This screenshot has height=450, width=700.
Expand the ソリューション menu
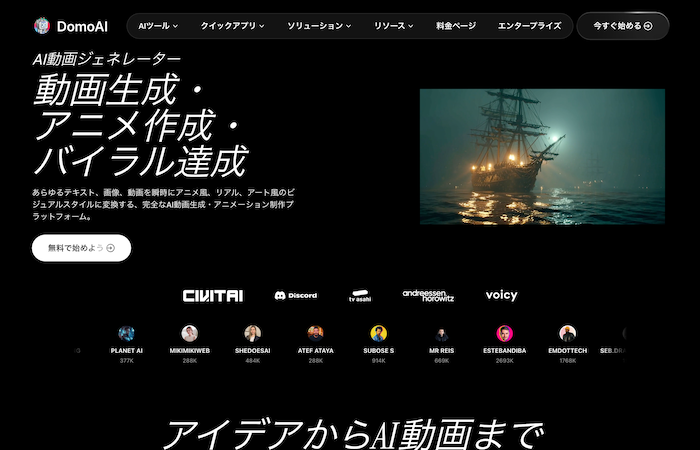coord(318,26)
